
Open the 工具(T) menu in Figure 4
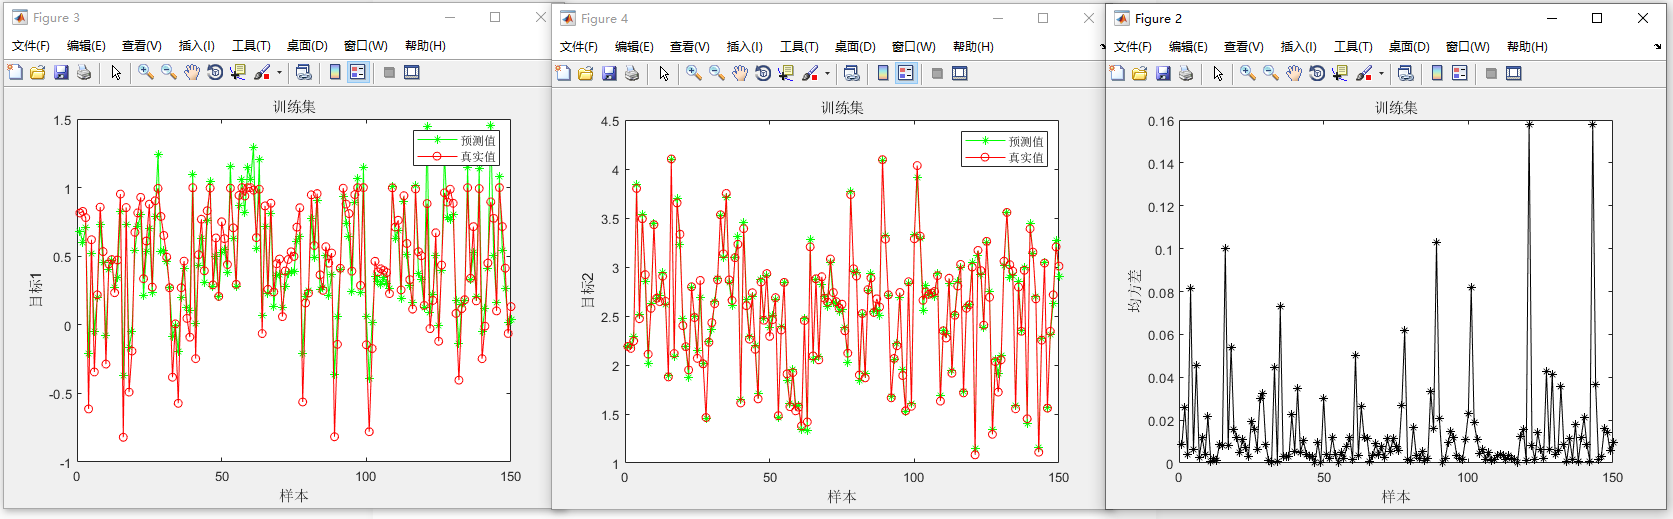[799, 47]
